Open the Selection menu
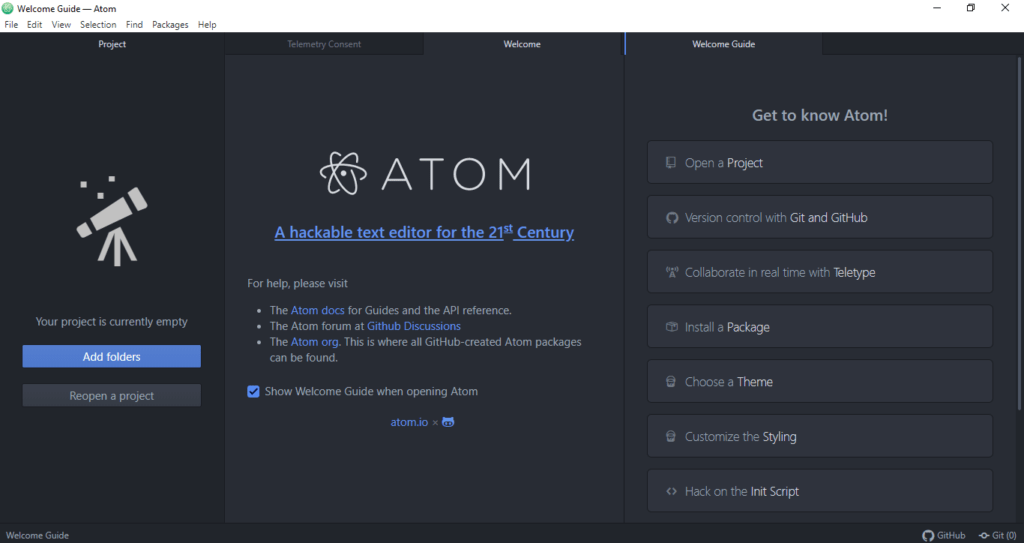The width and height of the screenshot is (1024, 543). (x=98, y=24)
